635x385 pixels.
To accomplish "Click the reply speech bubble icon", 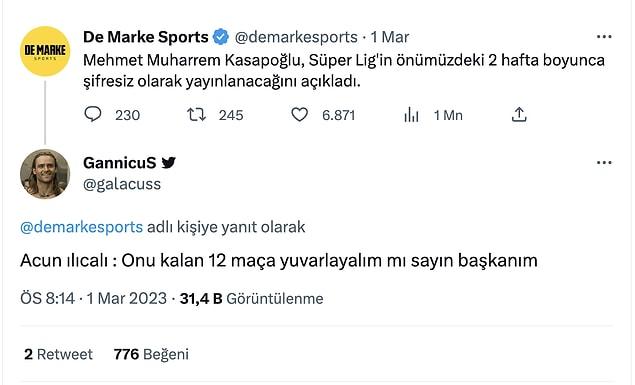I will pyautogui.click(x=93, y=115).
